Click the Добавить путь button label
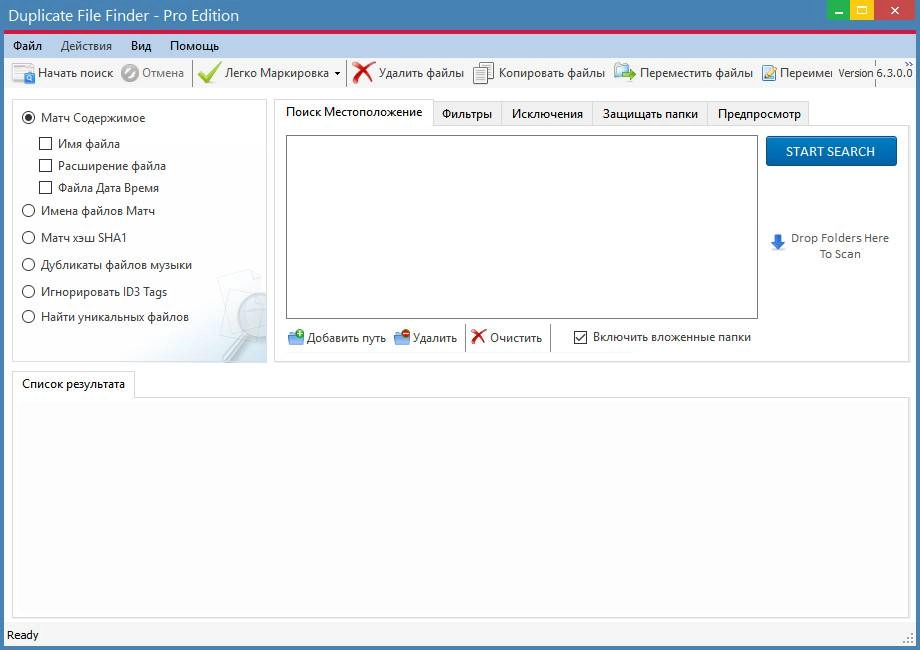920x650 pixels. click(346, 338)
